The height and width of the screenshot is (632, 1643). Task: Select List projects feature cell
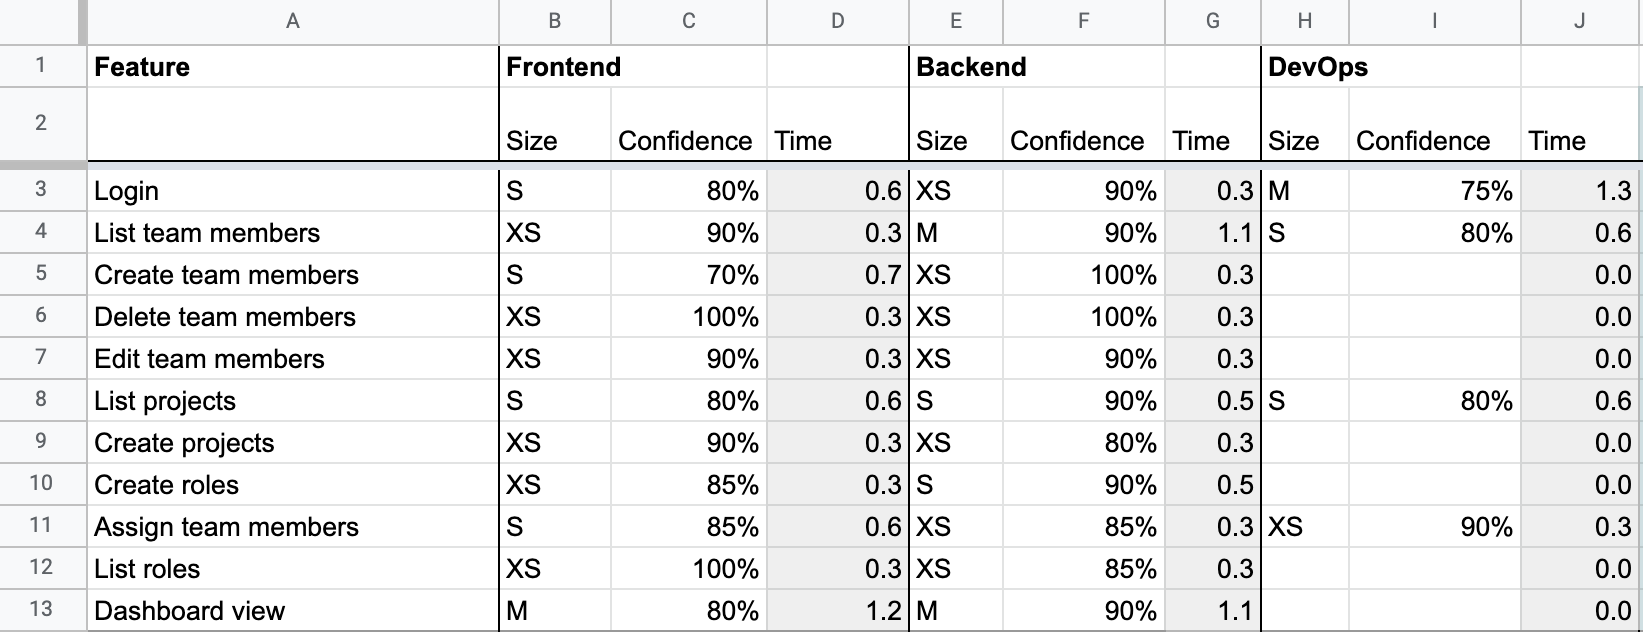point(293,400)
